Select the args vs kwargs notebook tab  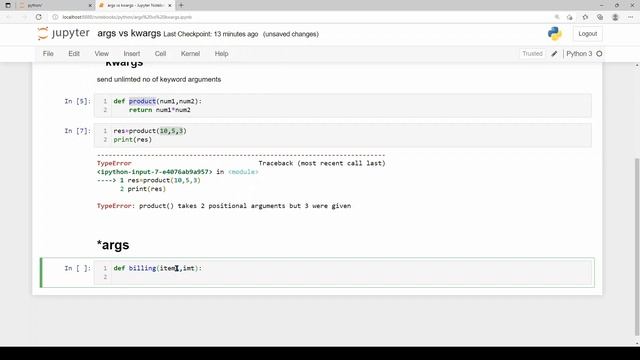click(x=135, y=5)
